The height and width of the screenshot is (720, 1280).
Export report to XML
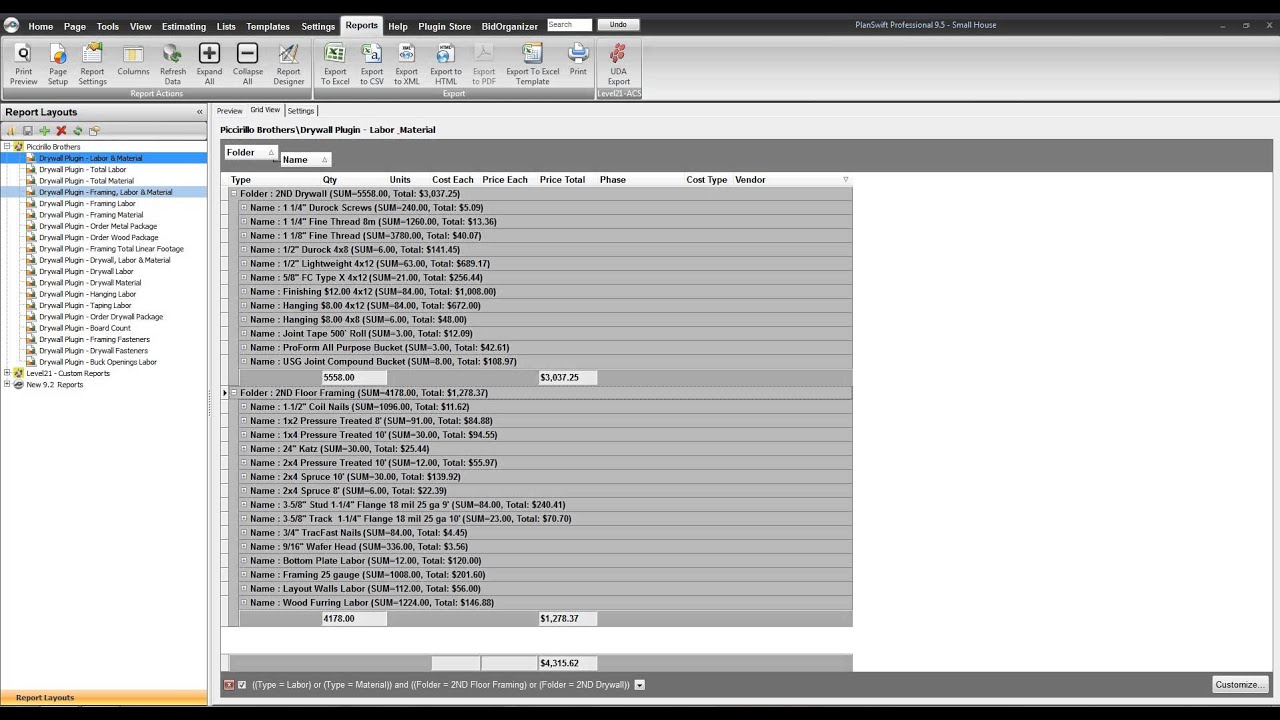point(406,64)
